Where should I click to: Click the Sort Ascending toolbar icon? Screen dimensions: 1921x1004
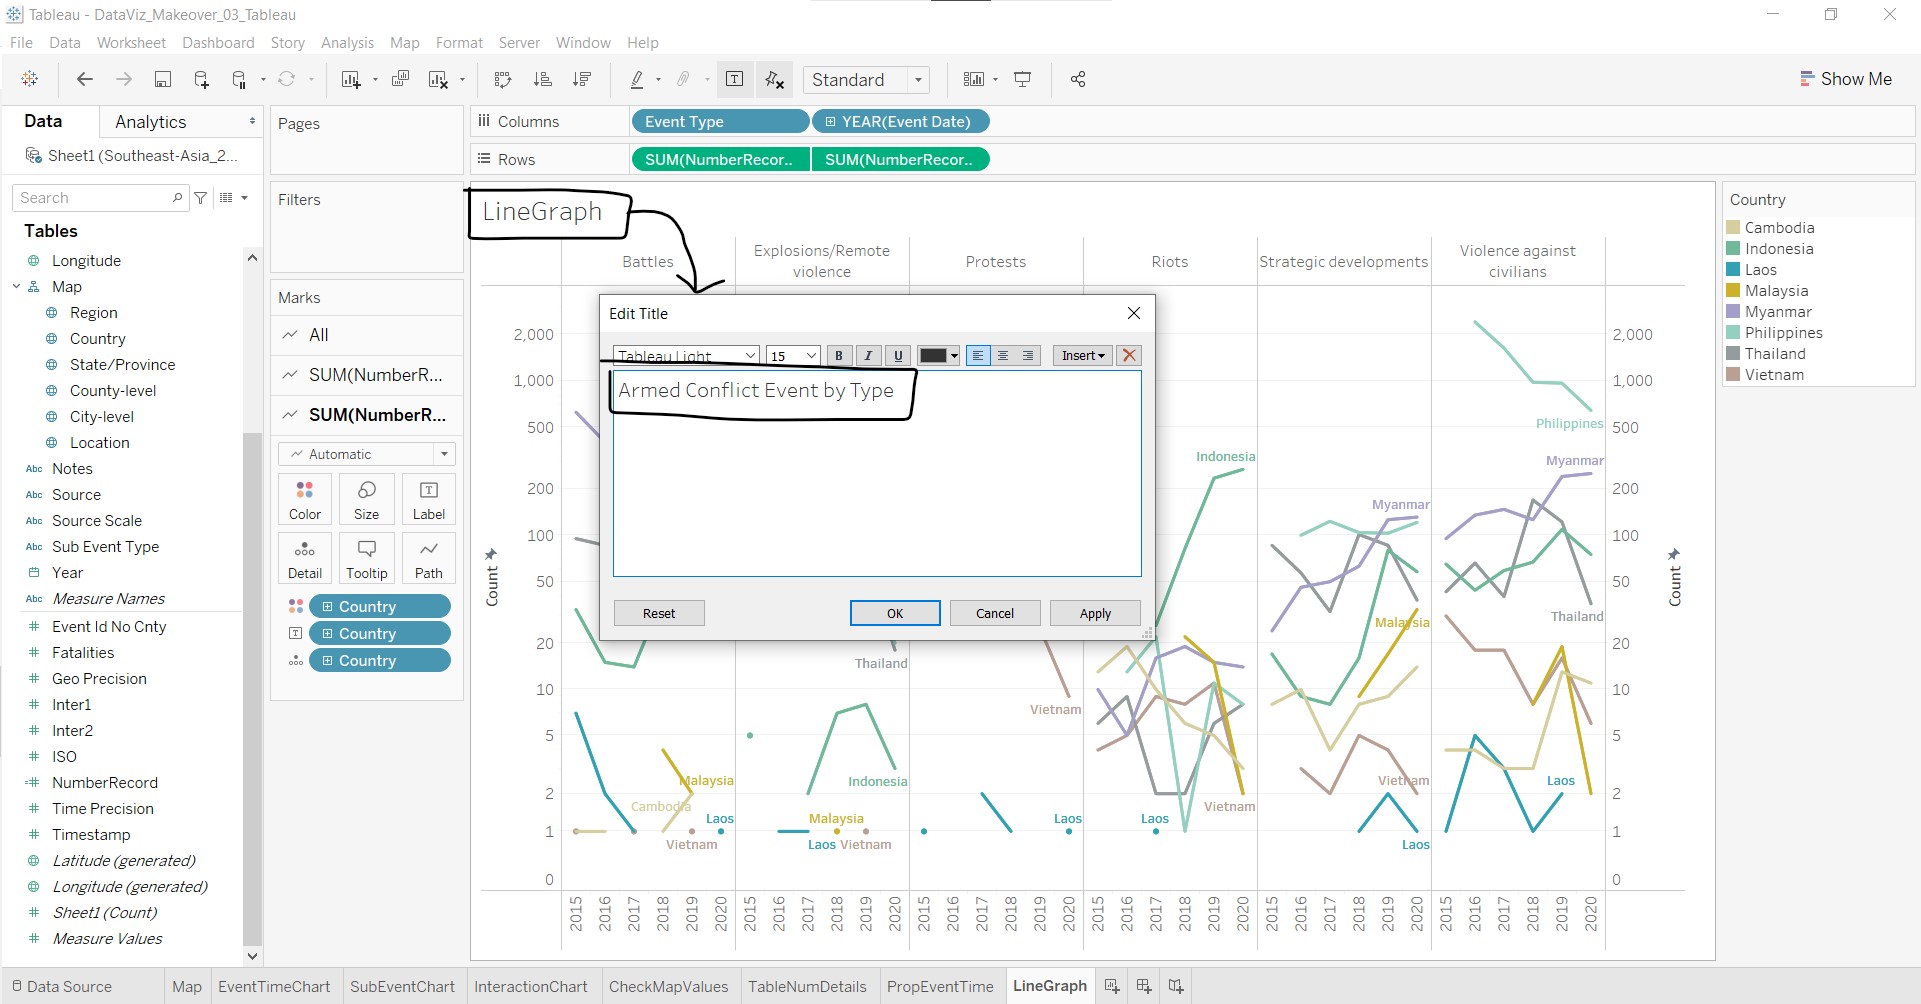click(542, 80)
